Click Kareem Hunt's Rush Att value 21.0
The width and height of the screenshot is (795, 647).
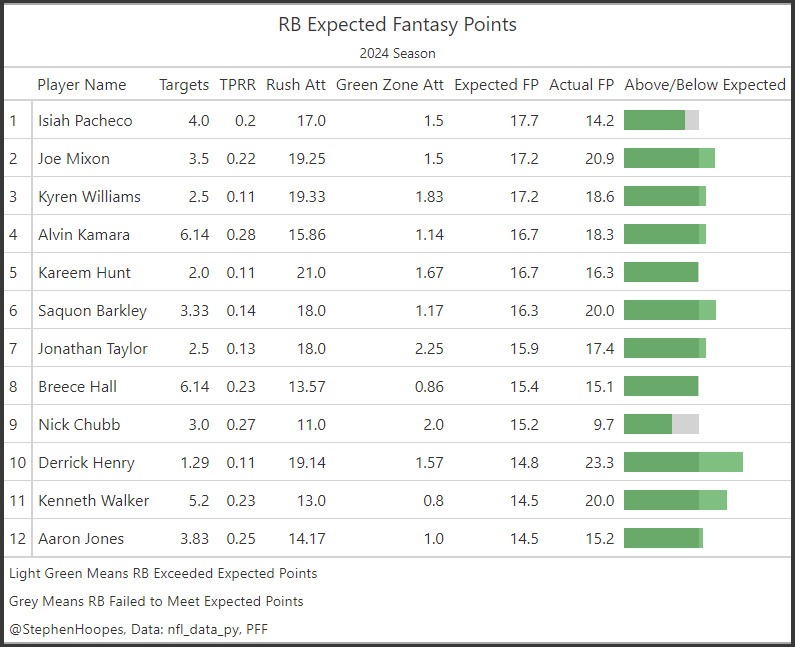(310, 273)
